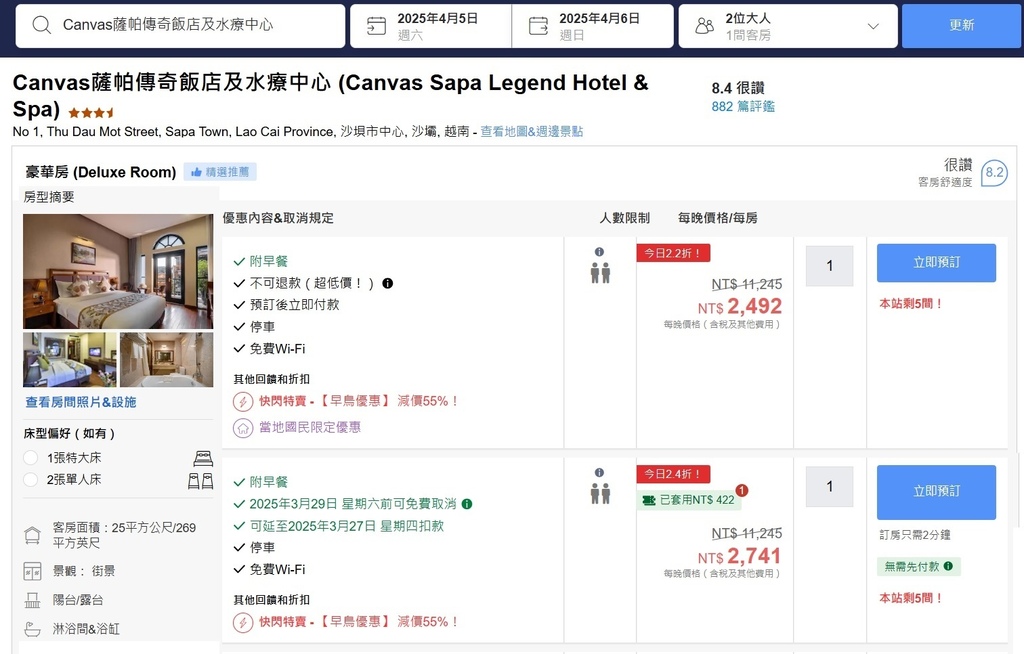Click the 無需先付款 badge text
Image resolution: width=1024 pixels, height=654 pixels.
[912, 566]
